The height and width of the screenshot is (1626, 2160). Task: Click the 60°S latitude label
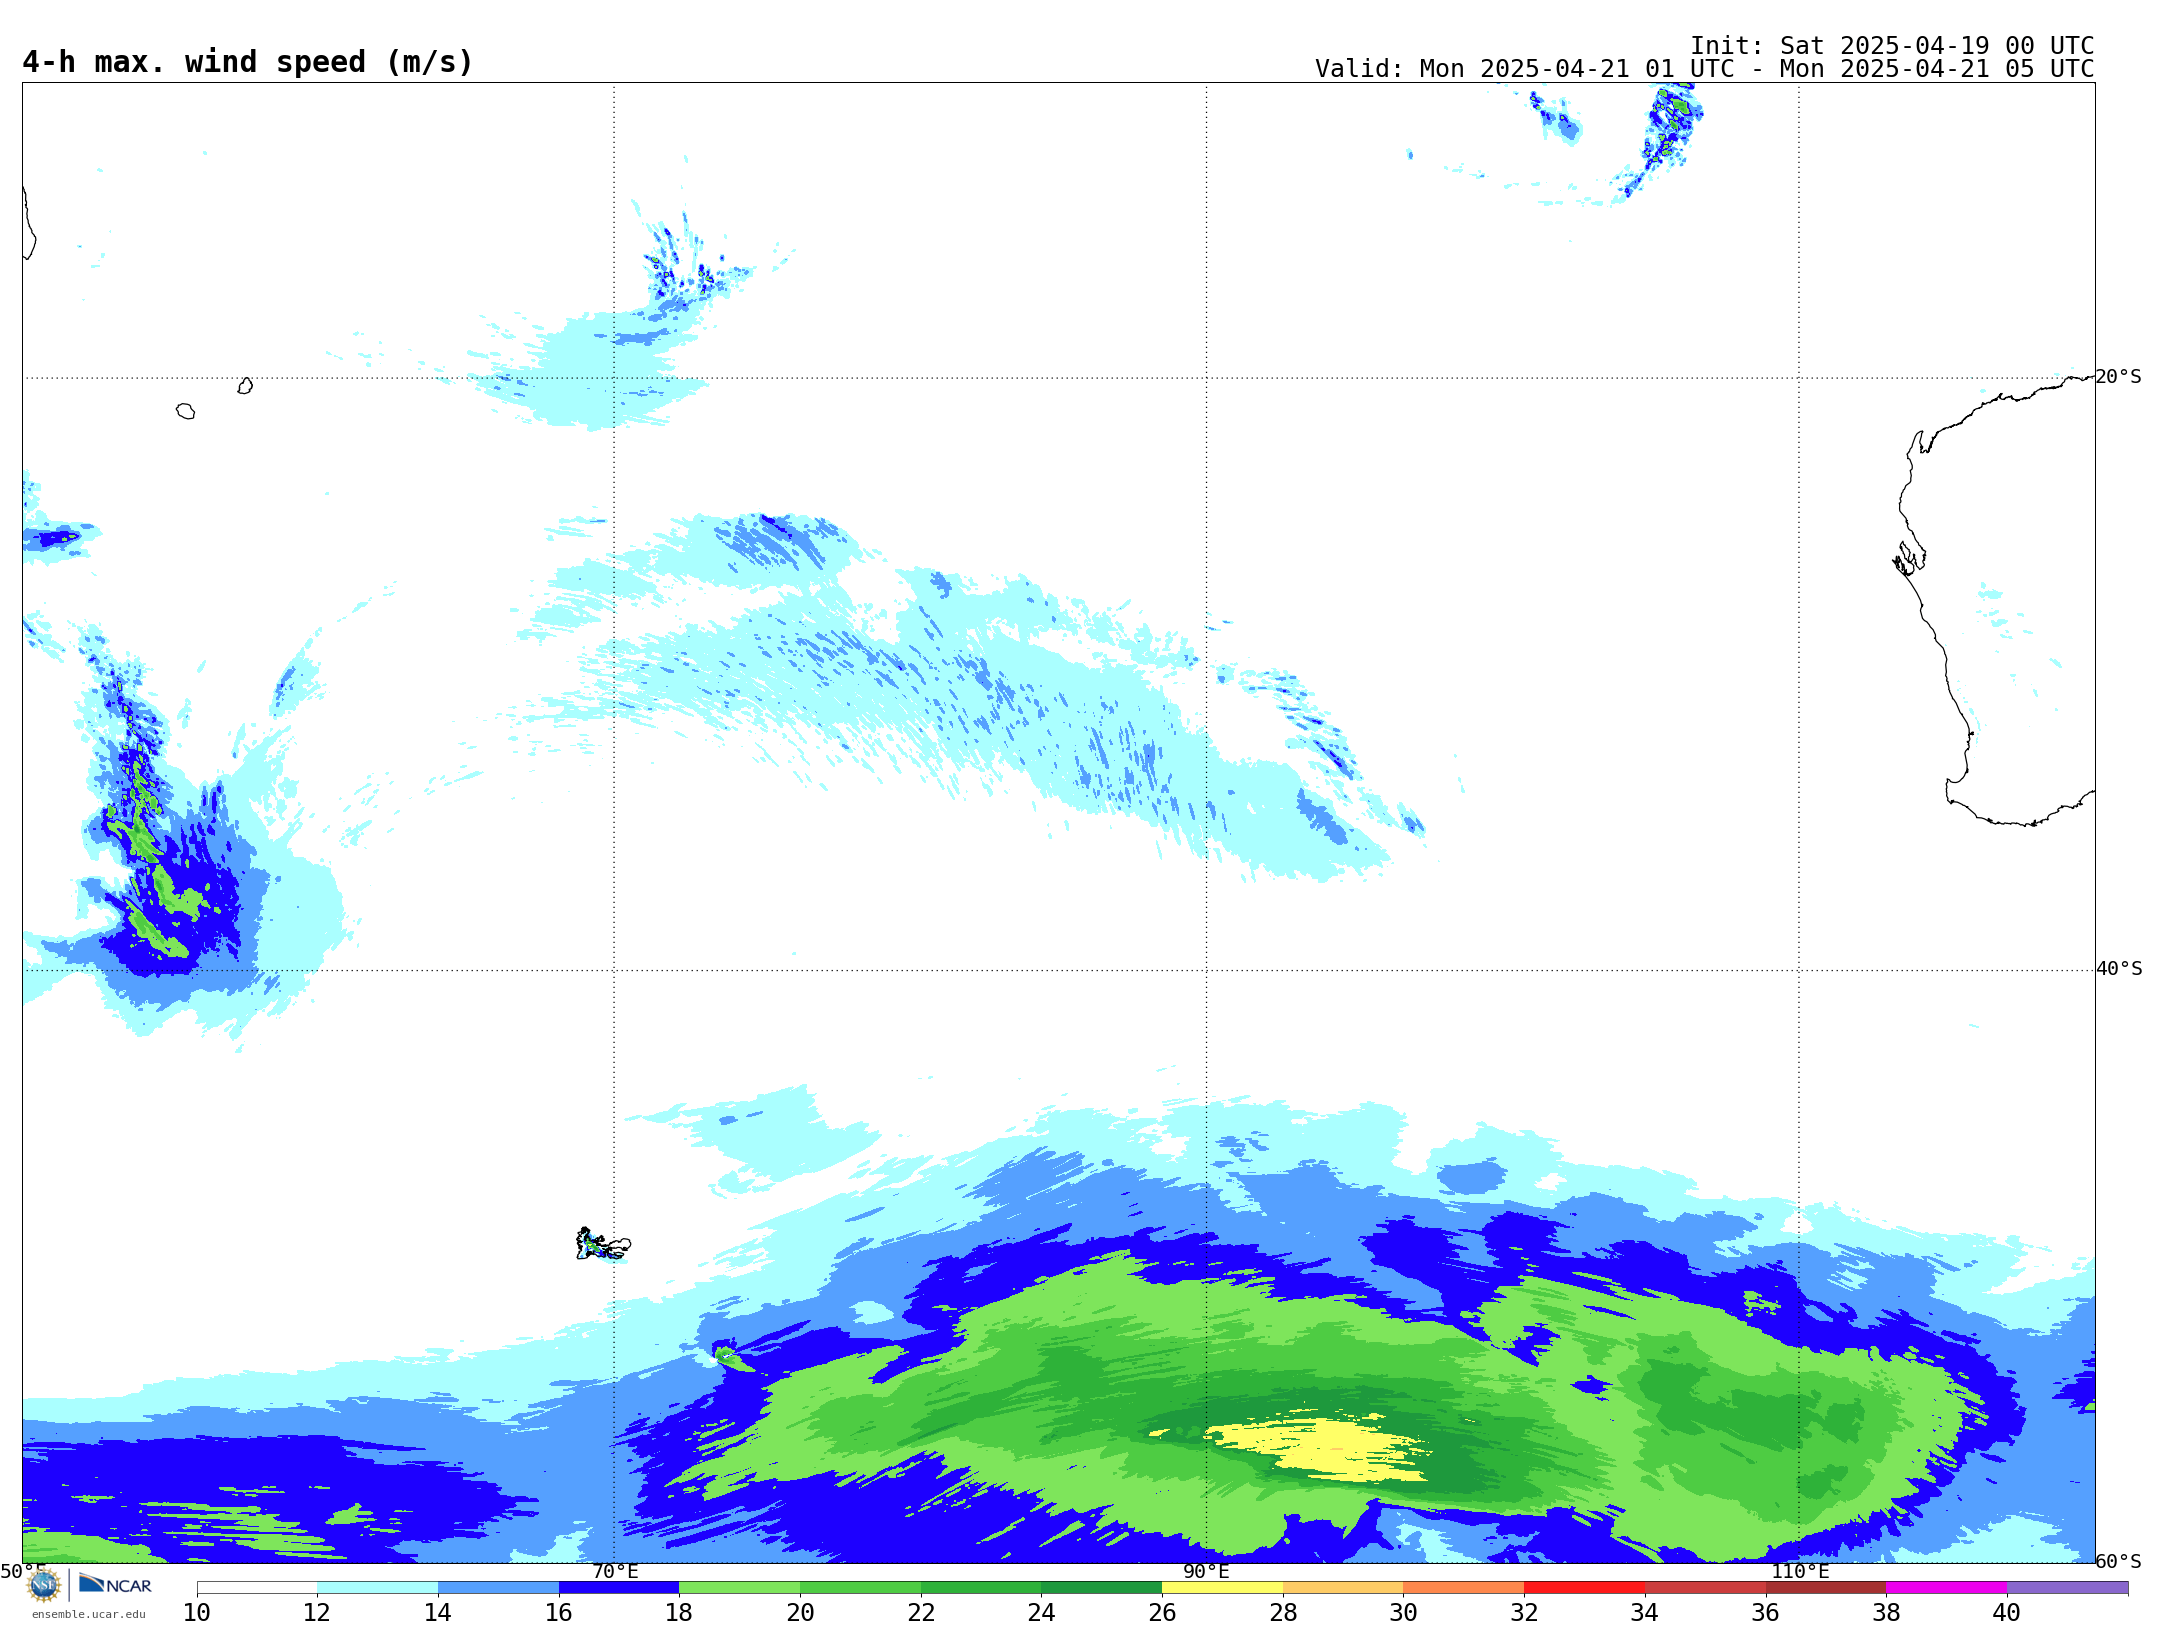tap(2119, 1561)
